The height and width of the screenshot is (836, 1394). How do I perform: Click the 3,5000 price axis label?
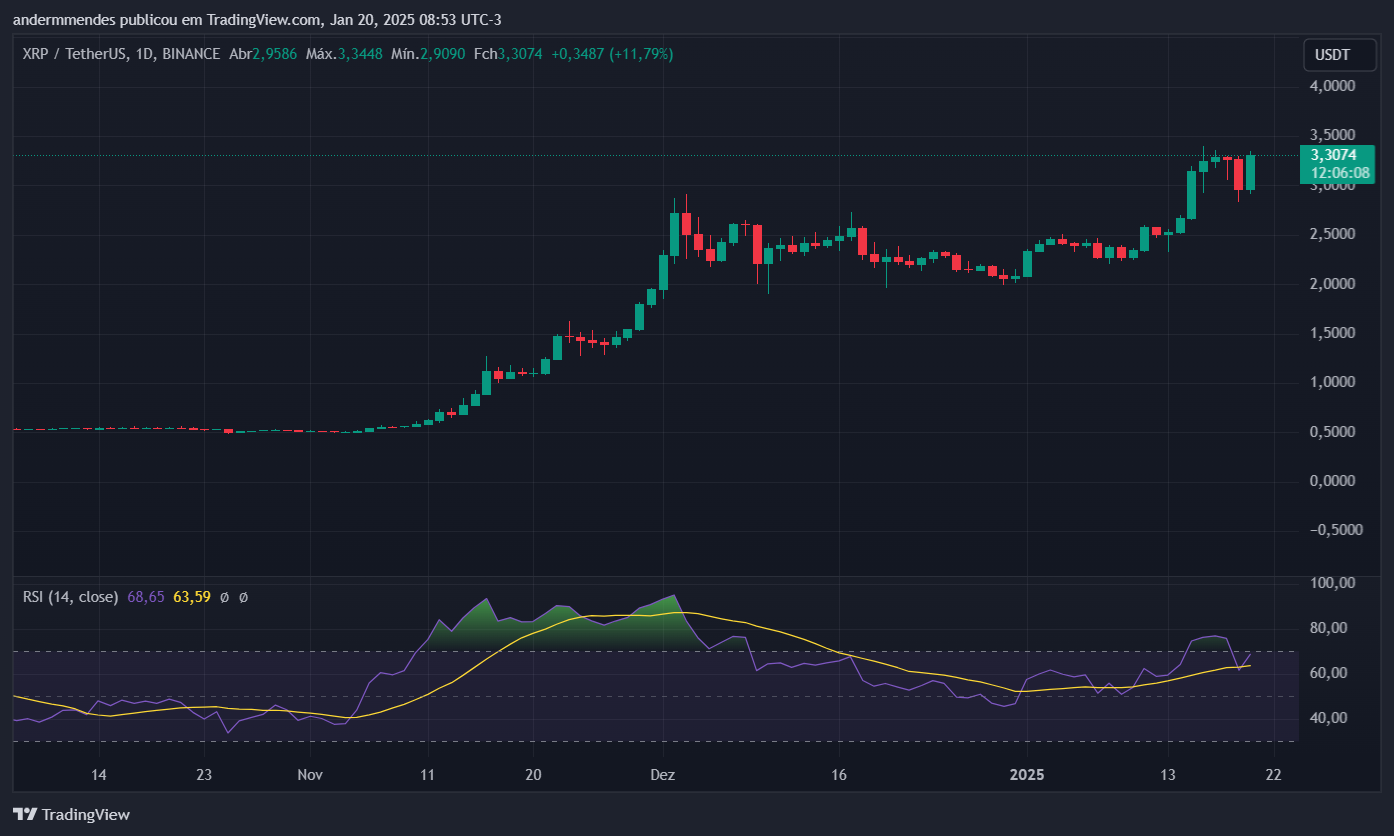[1333, 135]
